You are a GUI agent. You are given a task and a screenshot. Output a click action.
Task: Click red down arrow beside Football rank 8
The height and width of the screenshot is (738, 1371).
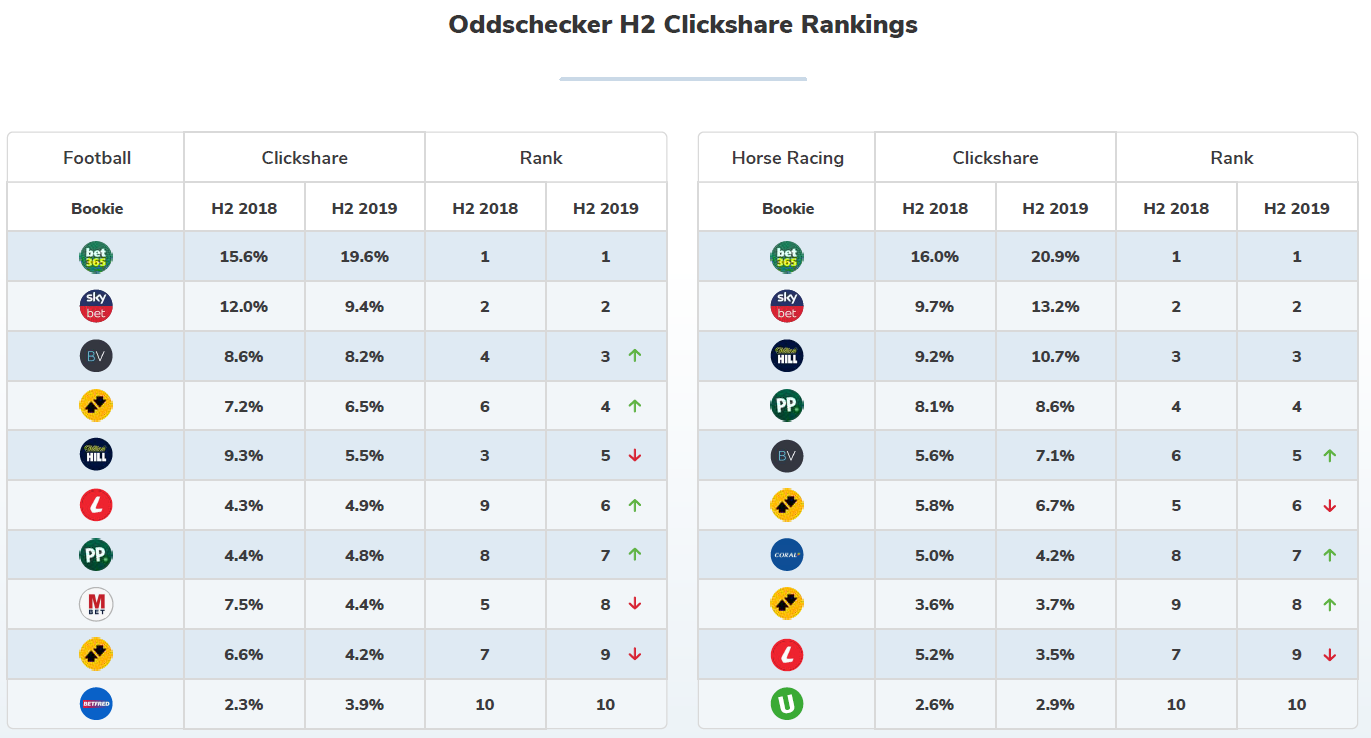coord(634,604)
